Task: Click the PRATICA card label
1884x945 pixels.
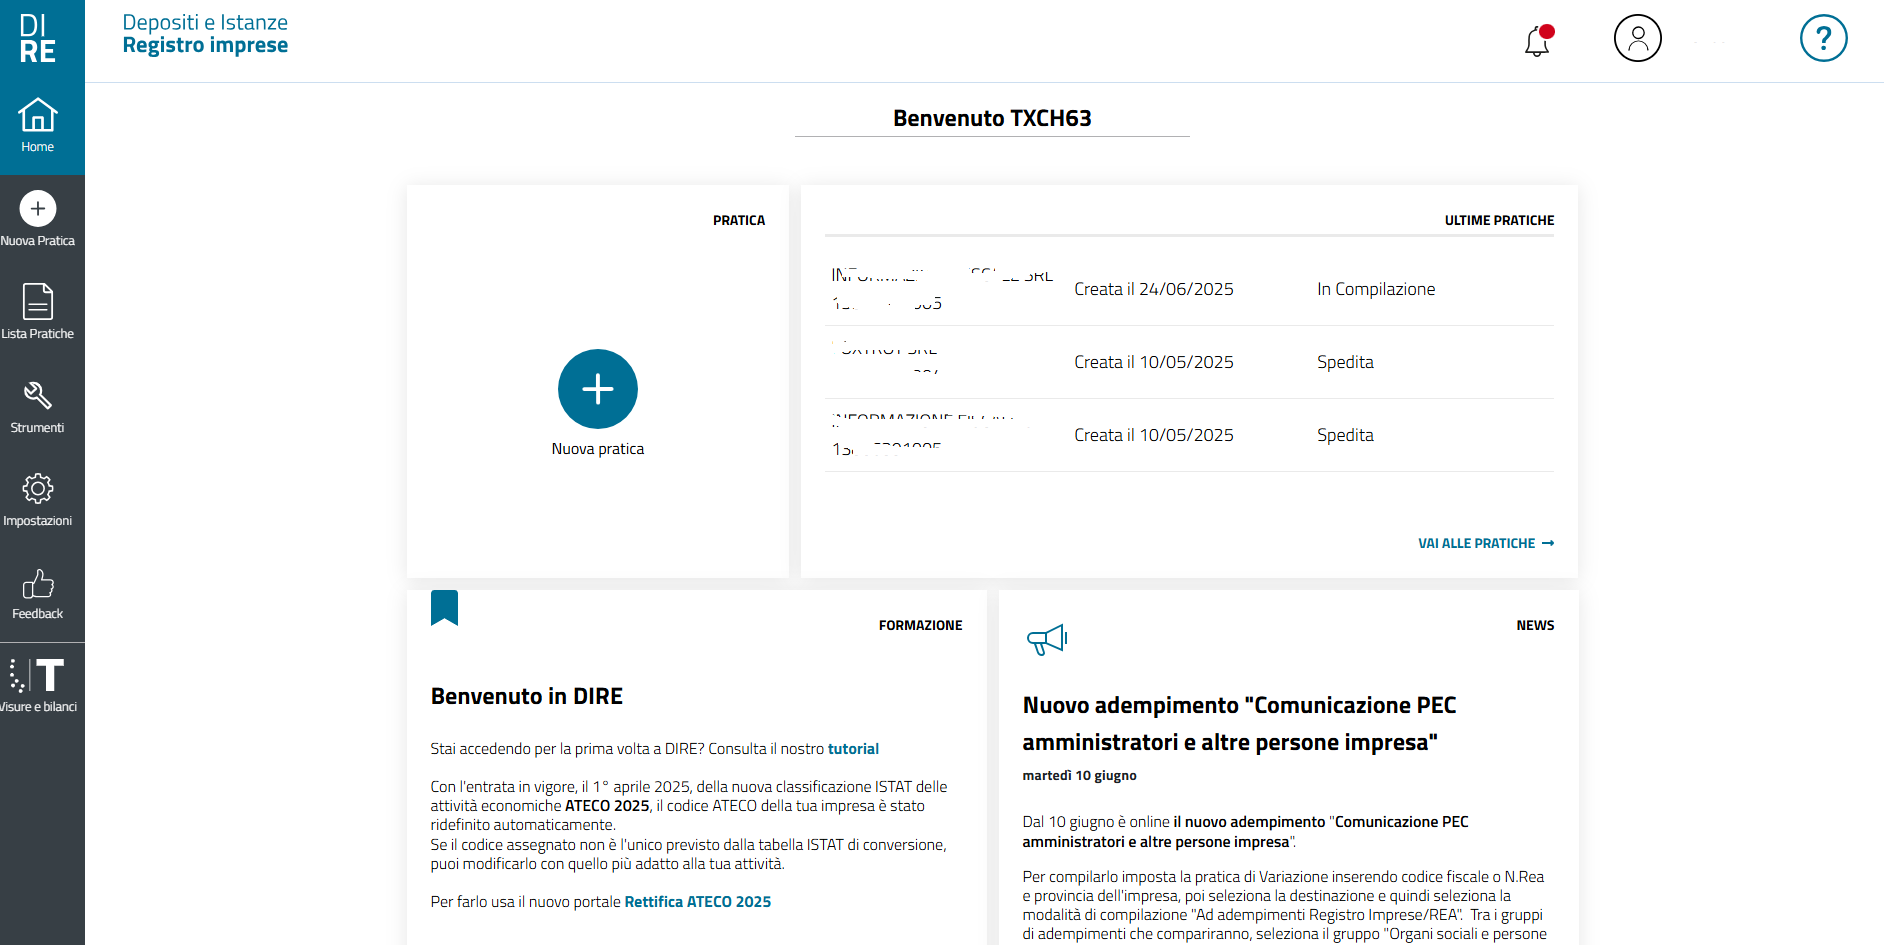Action: 739,220
